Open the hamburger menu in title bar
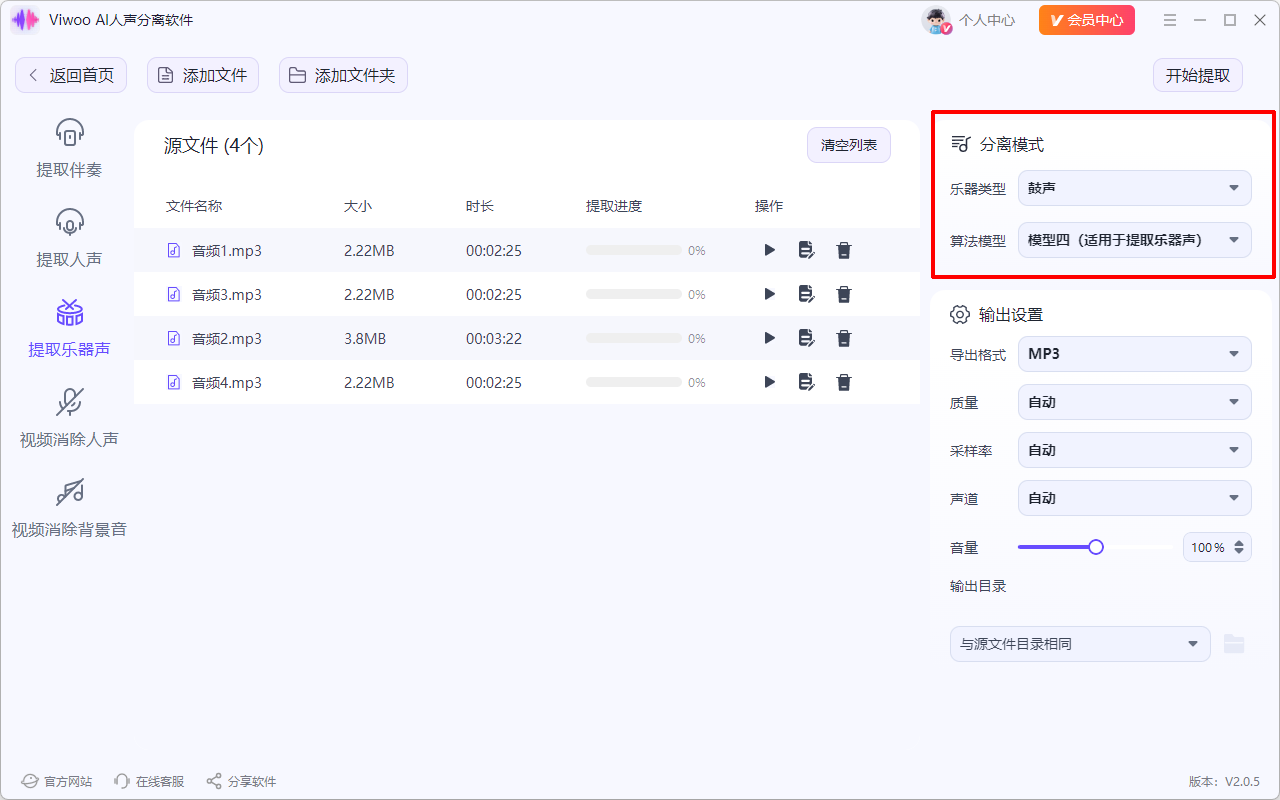 click(1171, 20)
